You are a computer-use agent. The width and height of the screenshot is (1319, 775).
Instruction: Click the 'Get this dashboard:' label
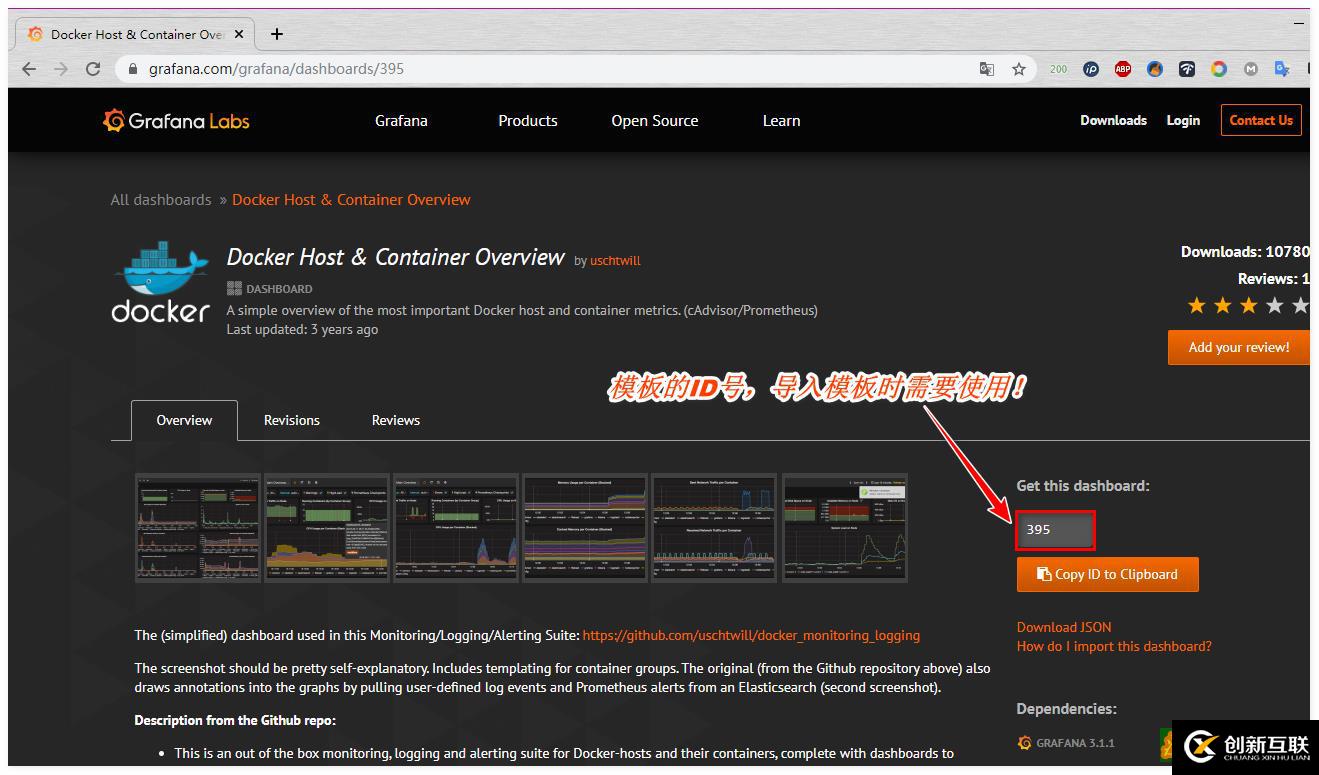1083,486
